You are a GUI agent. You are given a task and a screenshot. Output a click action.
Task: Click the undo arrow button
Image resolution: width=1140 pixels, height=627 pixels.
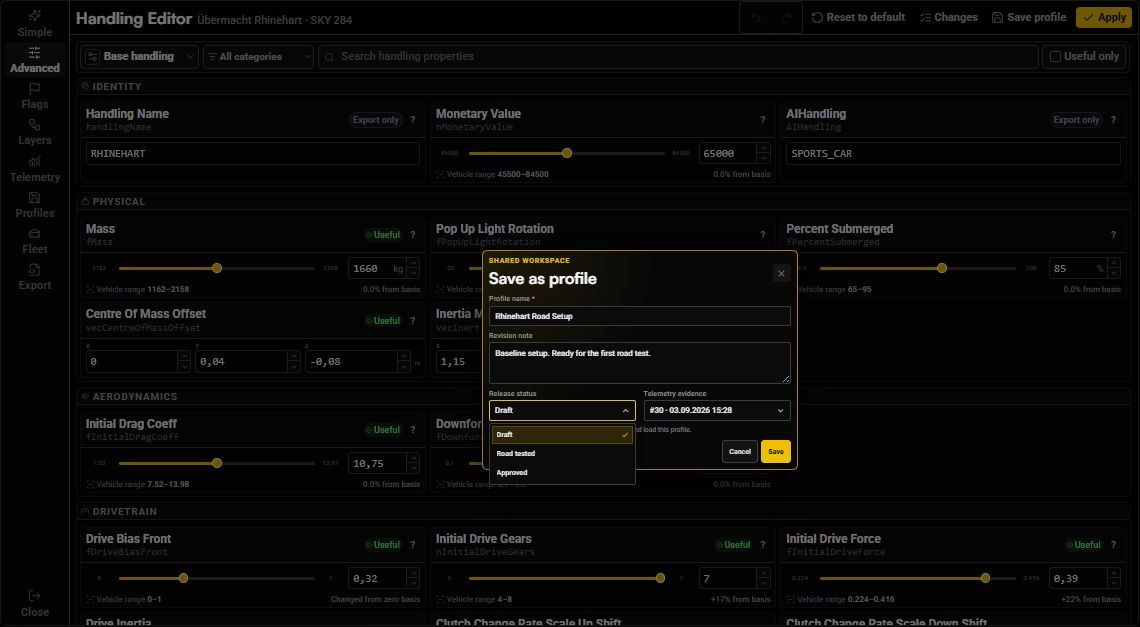click(x=755, y=17)
